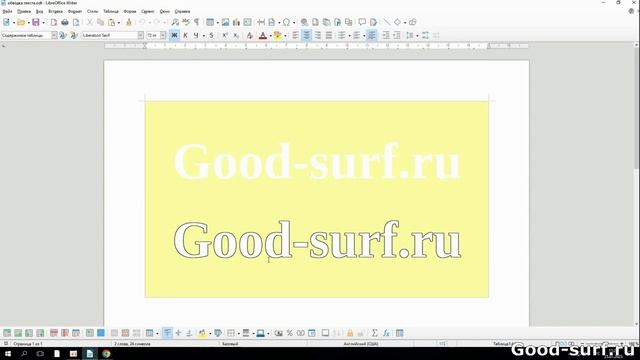640x360 pixels.
Task: Open the formula fx icon in the table toolbar
Action: pyautogui.click(x=386, y=333)
